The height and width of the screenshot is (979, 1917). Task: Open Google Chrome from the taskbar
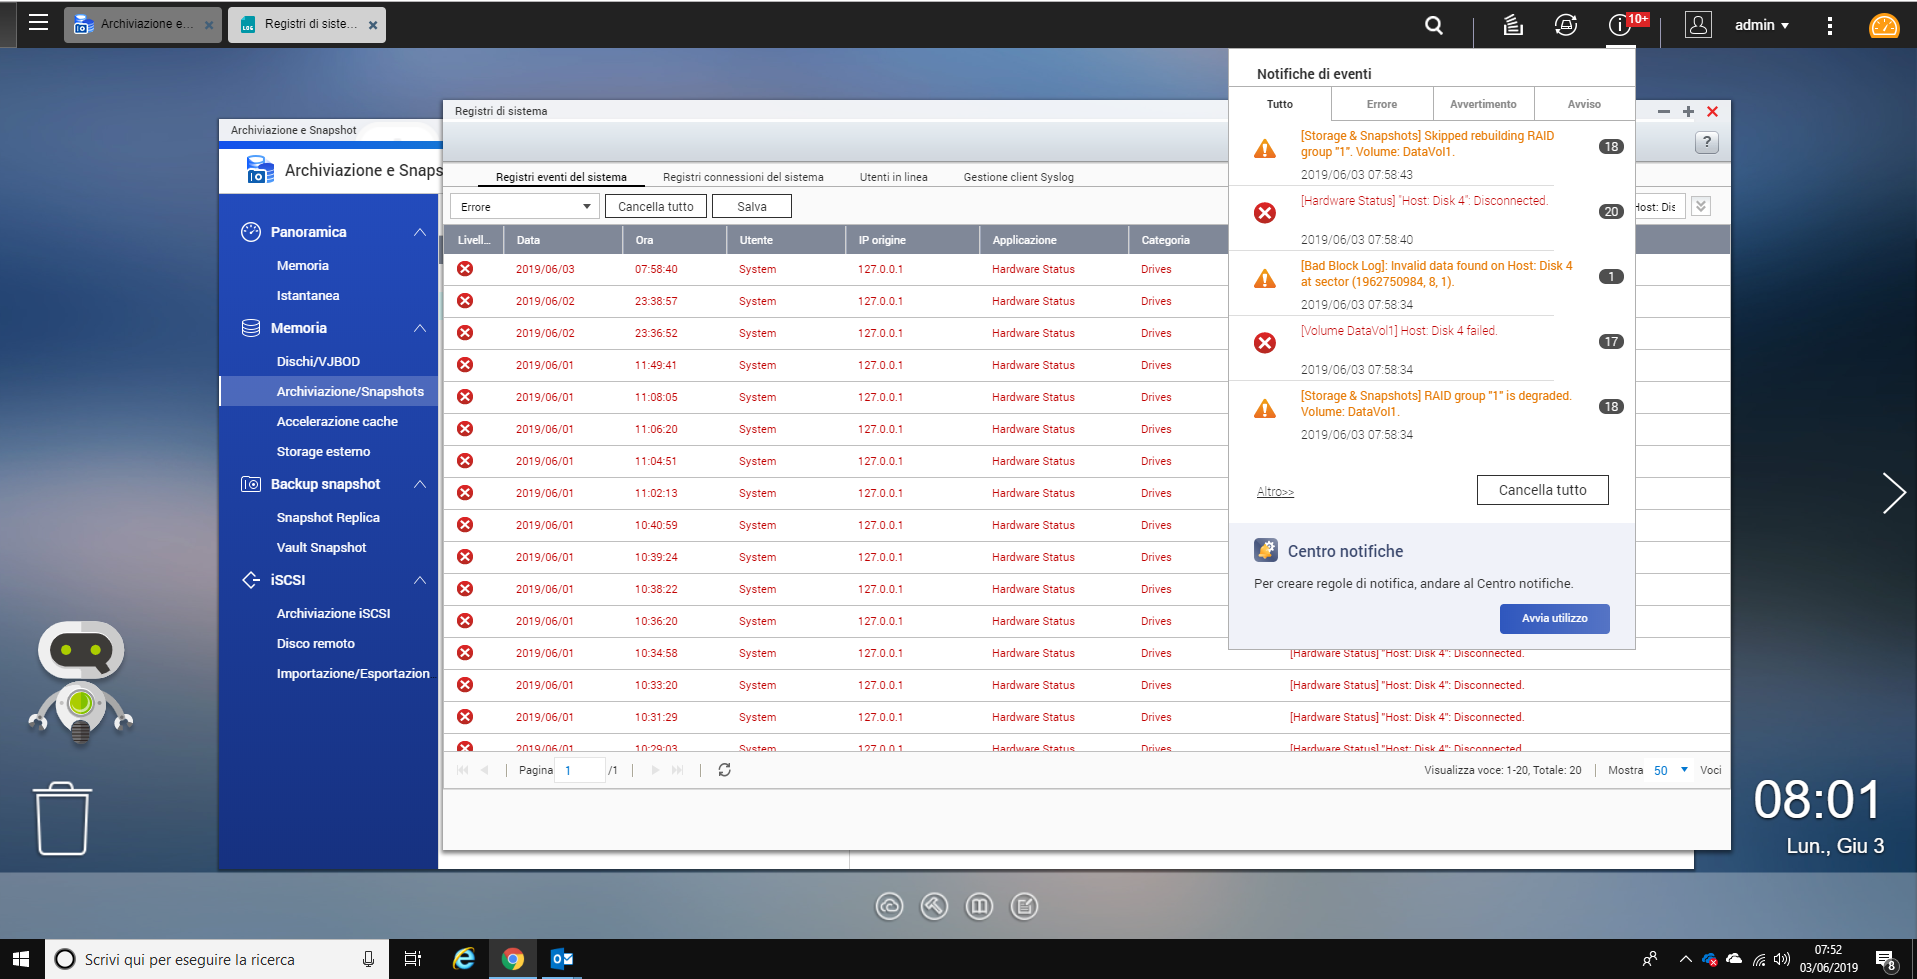513,959
